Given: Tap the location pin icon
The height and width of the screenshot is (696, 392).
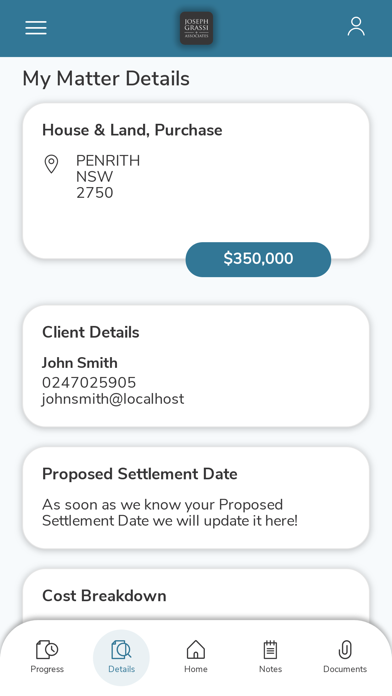Looking at the screenshot, I should click(x=51, y=164).
